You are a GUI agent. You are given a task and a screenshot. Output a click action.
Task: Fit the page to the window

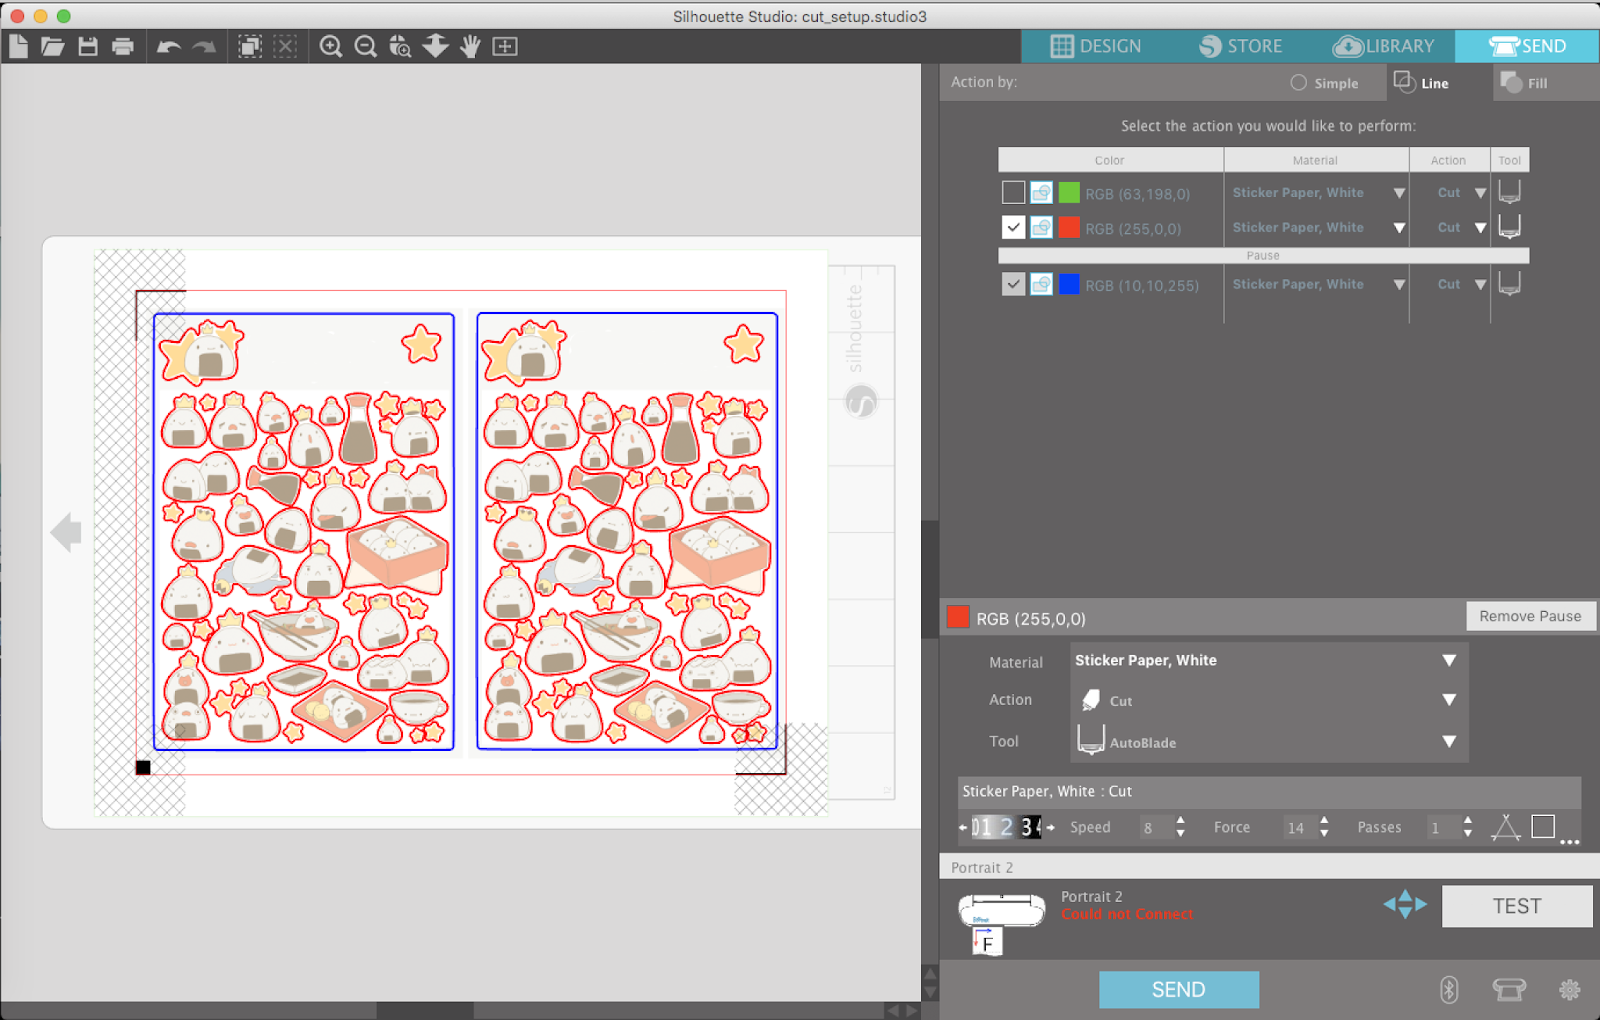point(505,46)
